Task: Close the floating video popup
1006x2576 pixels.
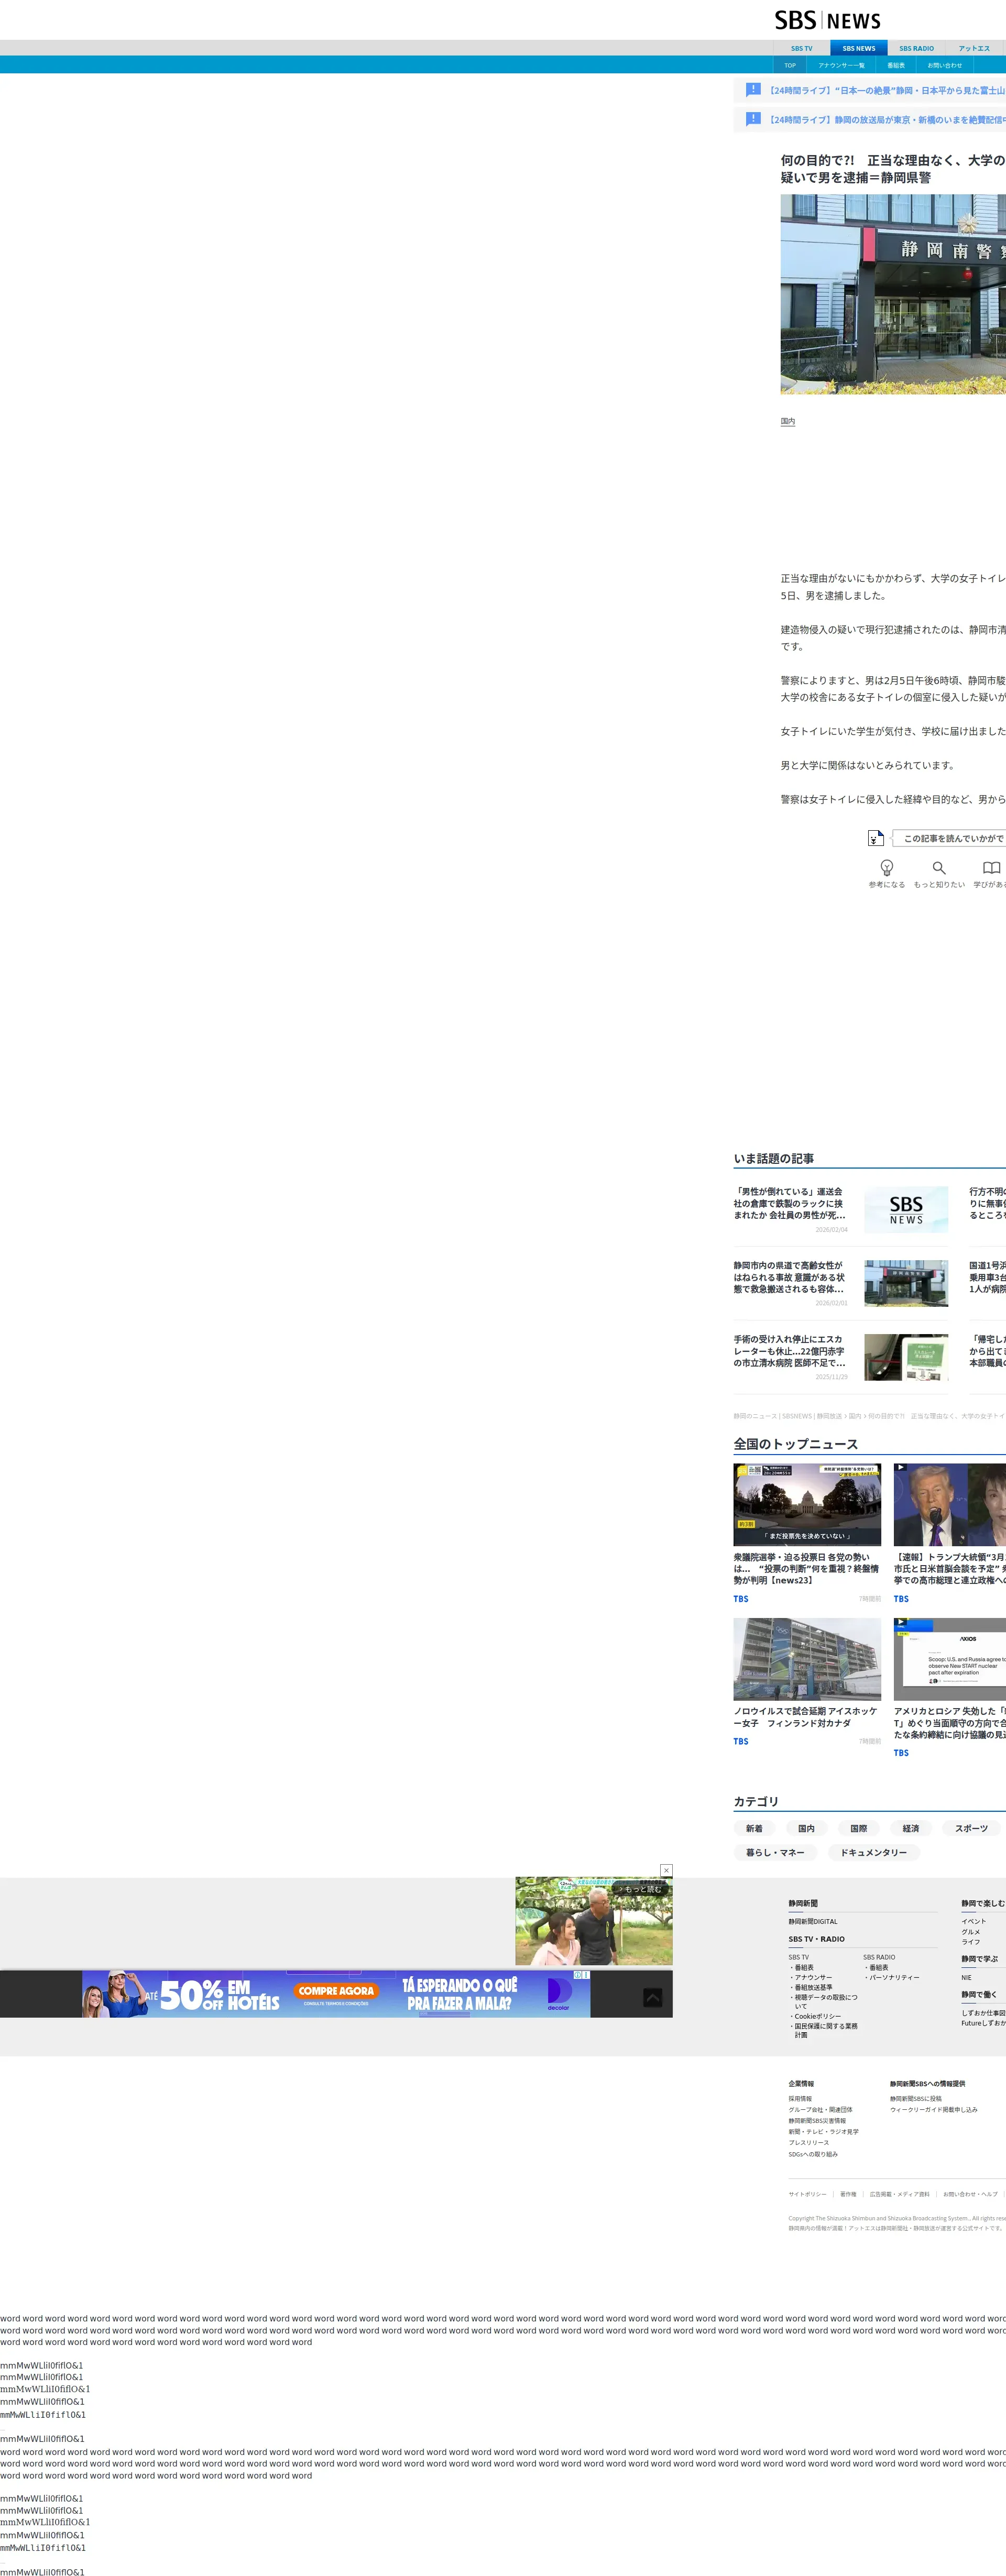Action: point(666,1870)
